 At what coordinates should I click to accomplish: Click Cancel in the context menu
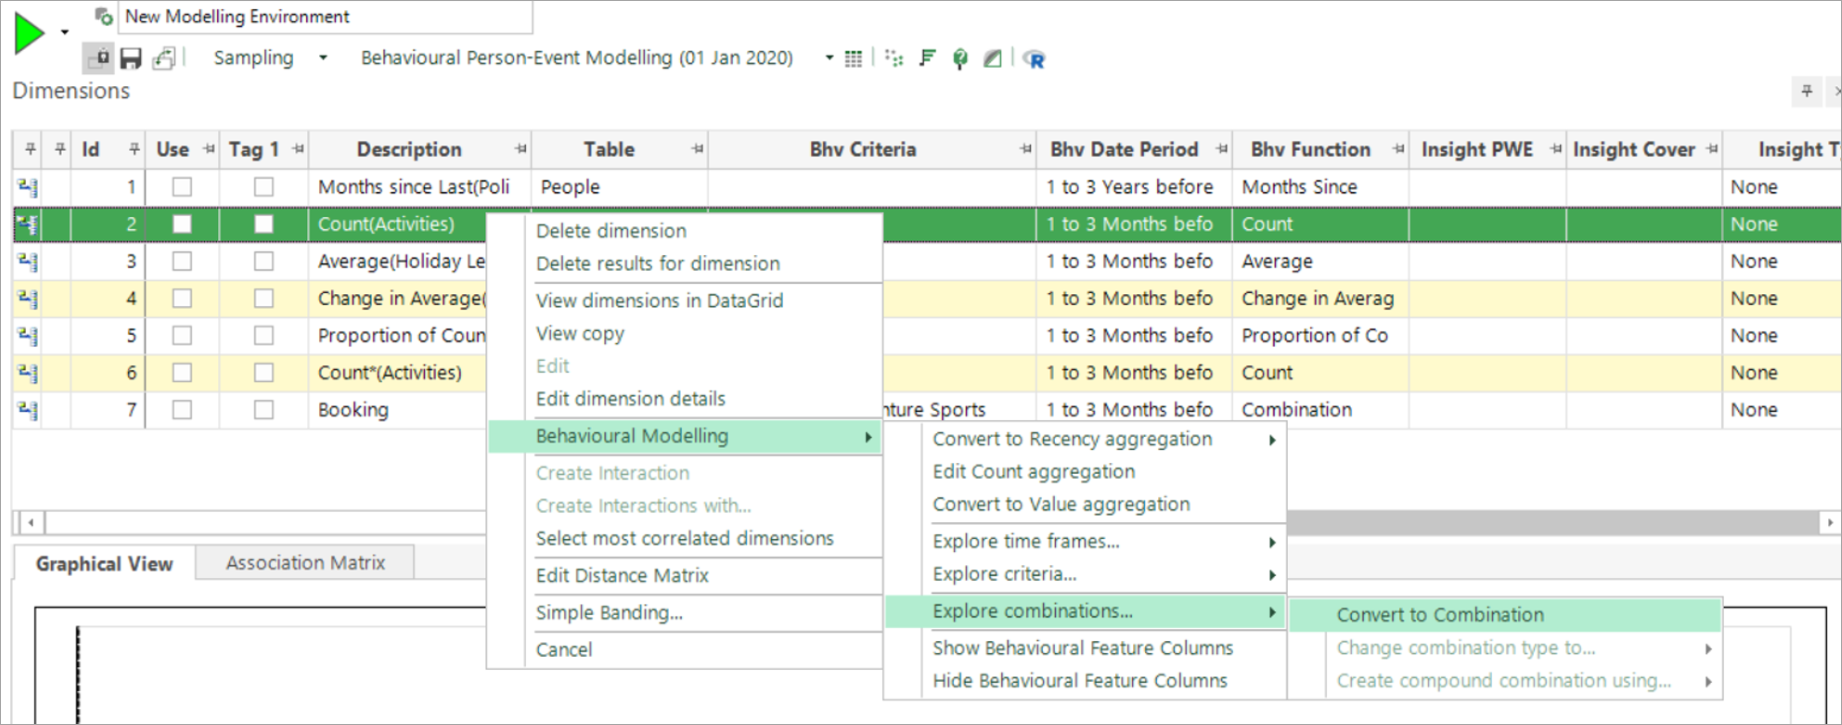[564, 650]
